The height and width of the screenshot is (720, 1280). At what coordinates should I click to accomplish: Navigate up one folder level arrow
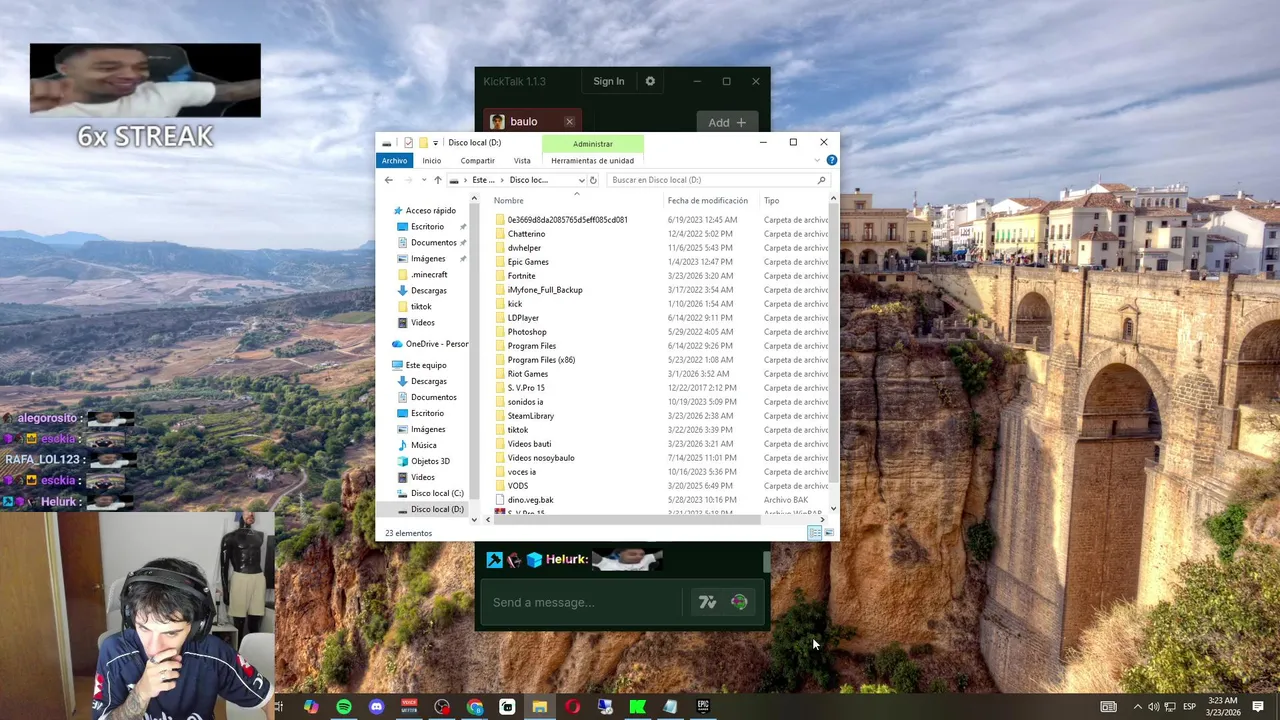(x=437, y=180)
